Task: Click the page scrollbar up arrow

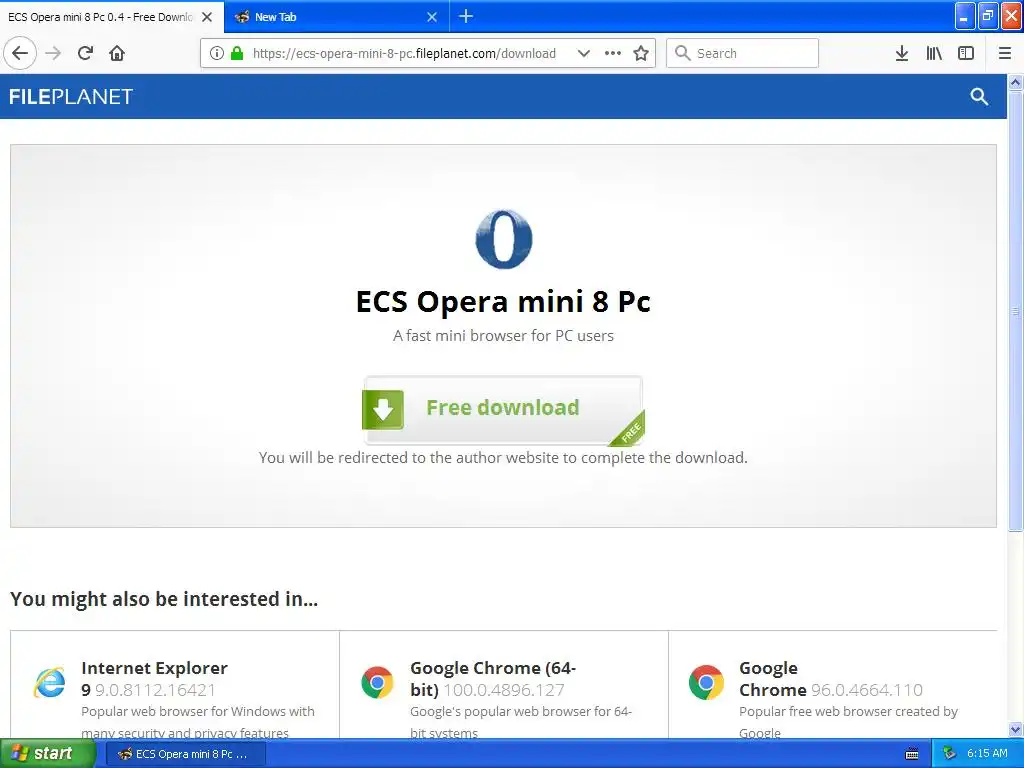Action: 1016,82
